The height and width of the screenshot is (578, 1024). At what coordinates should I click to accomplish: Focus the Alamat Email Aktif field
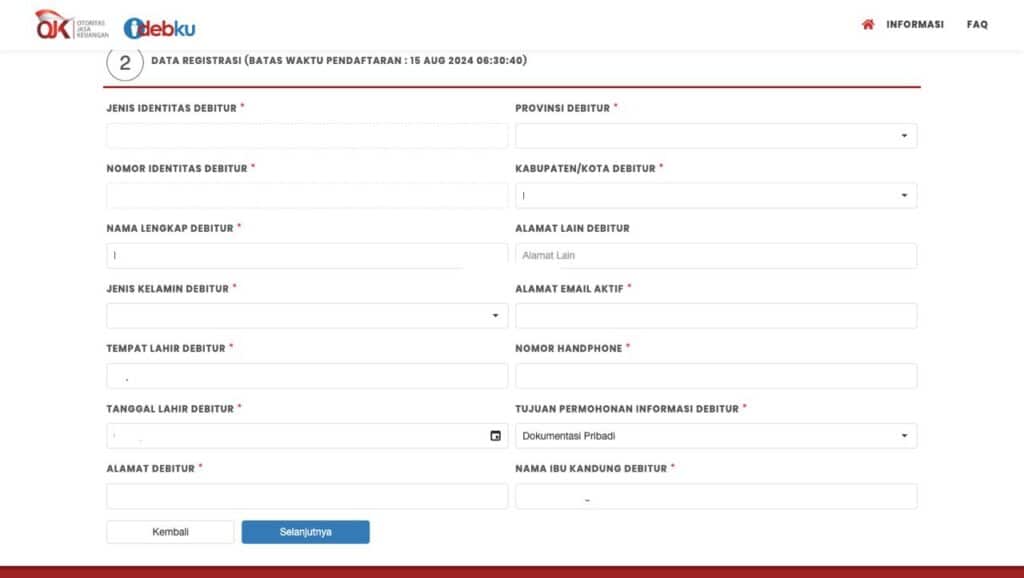pos(716,315)
